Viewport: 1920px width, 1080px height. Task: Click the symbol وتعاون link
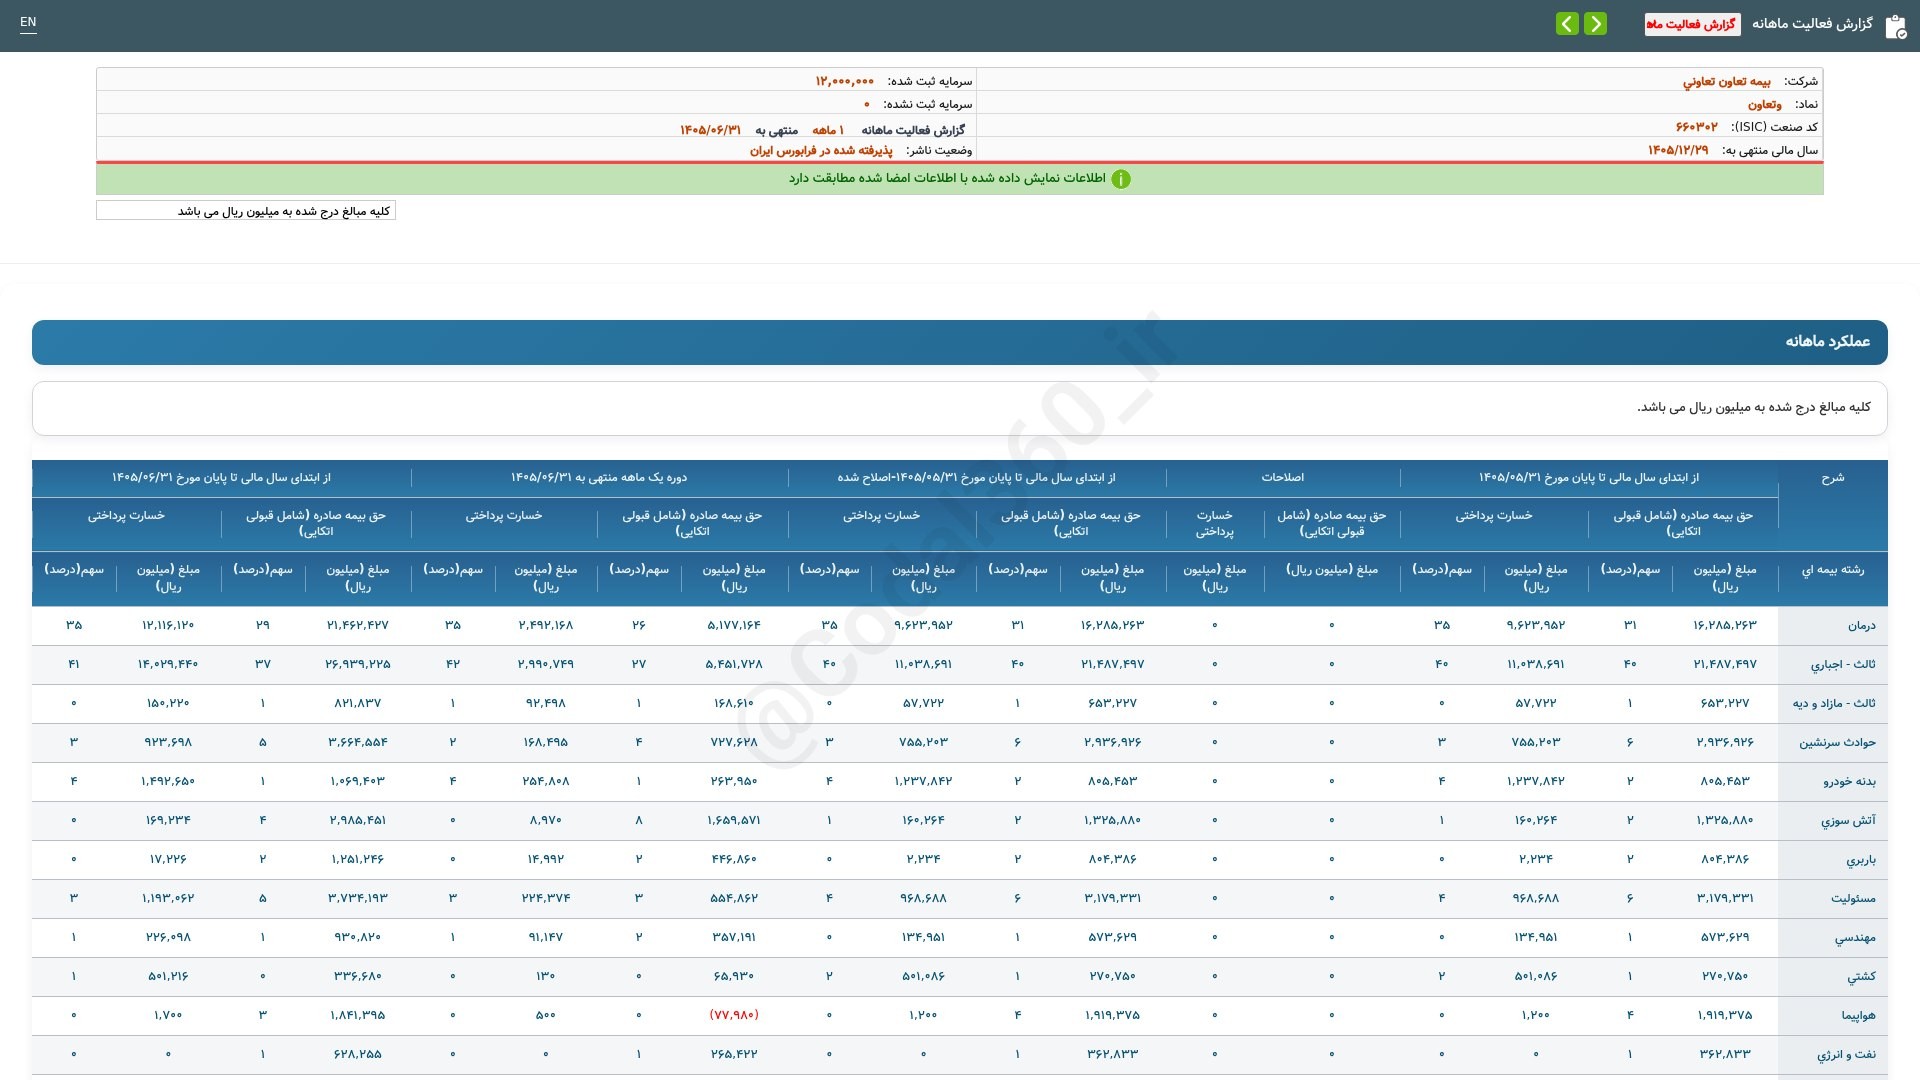1764,104
